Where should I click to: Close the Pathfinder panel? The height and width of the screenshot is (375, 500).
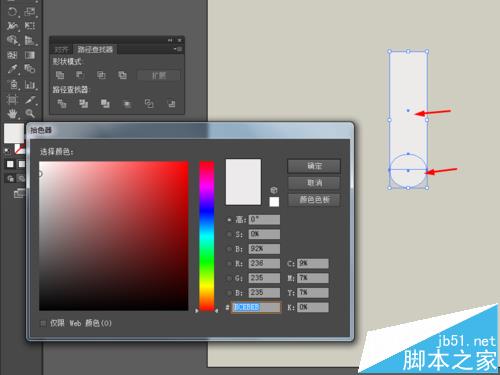pyautogui.click(x=180, y=40)
